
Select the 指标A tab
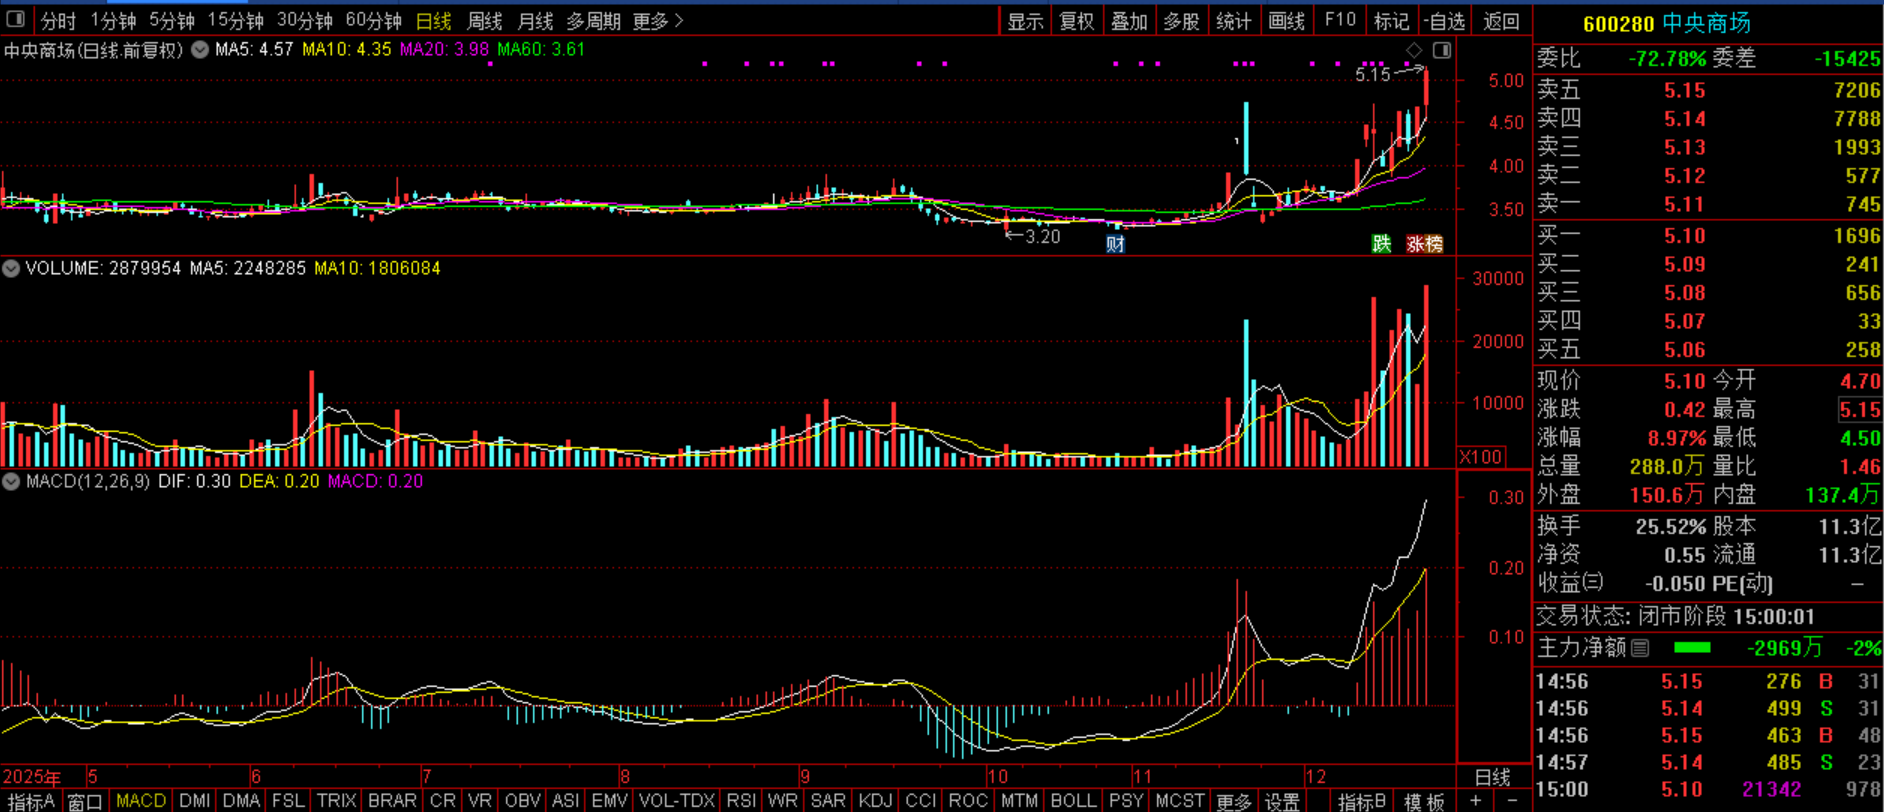[x=30, y=801]
